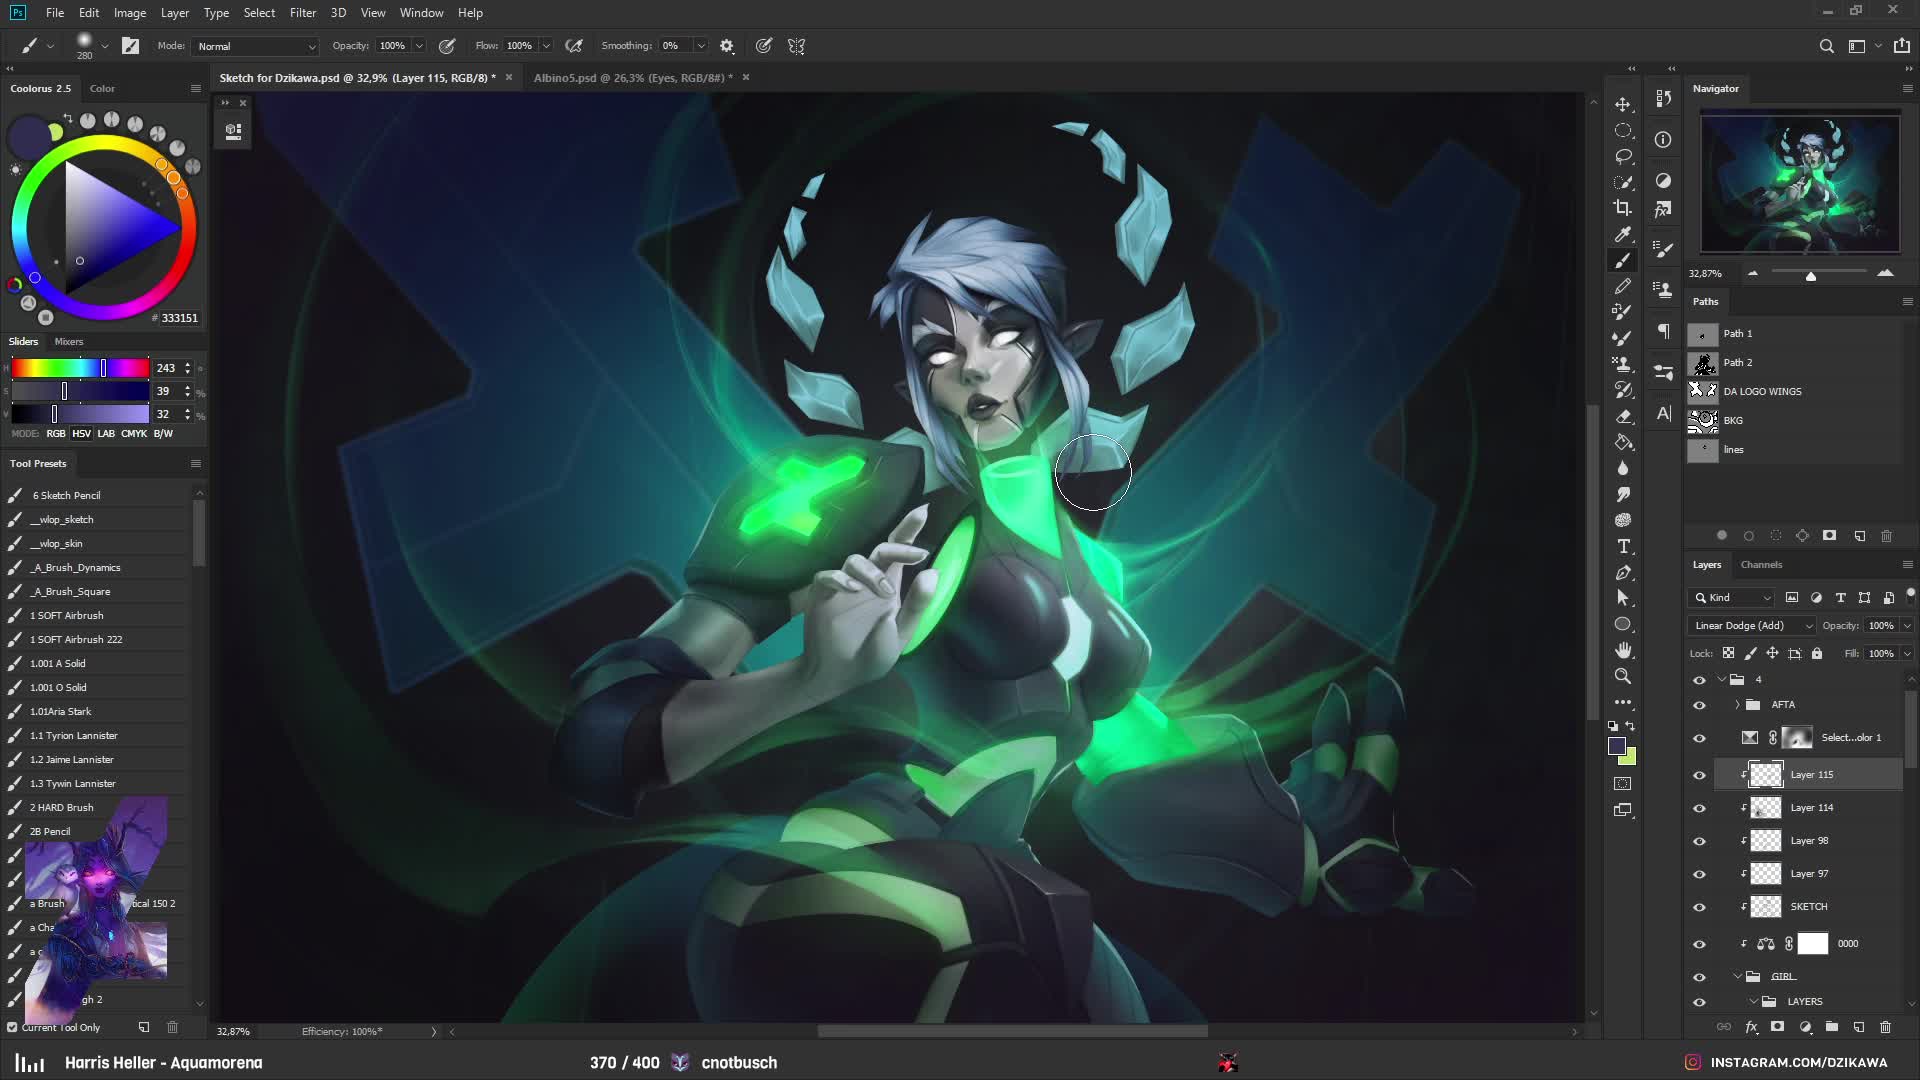The height and width of the screenshot is (1080, 1920).
Task: Open the Styles fx panel icon
Action: 1663,209
